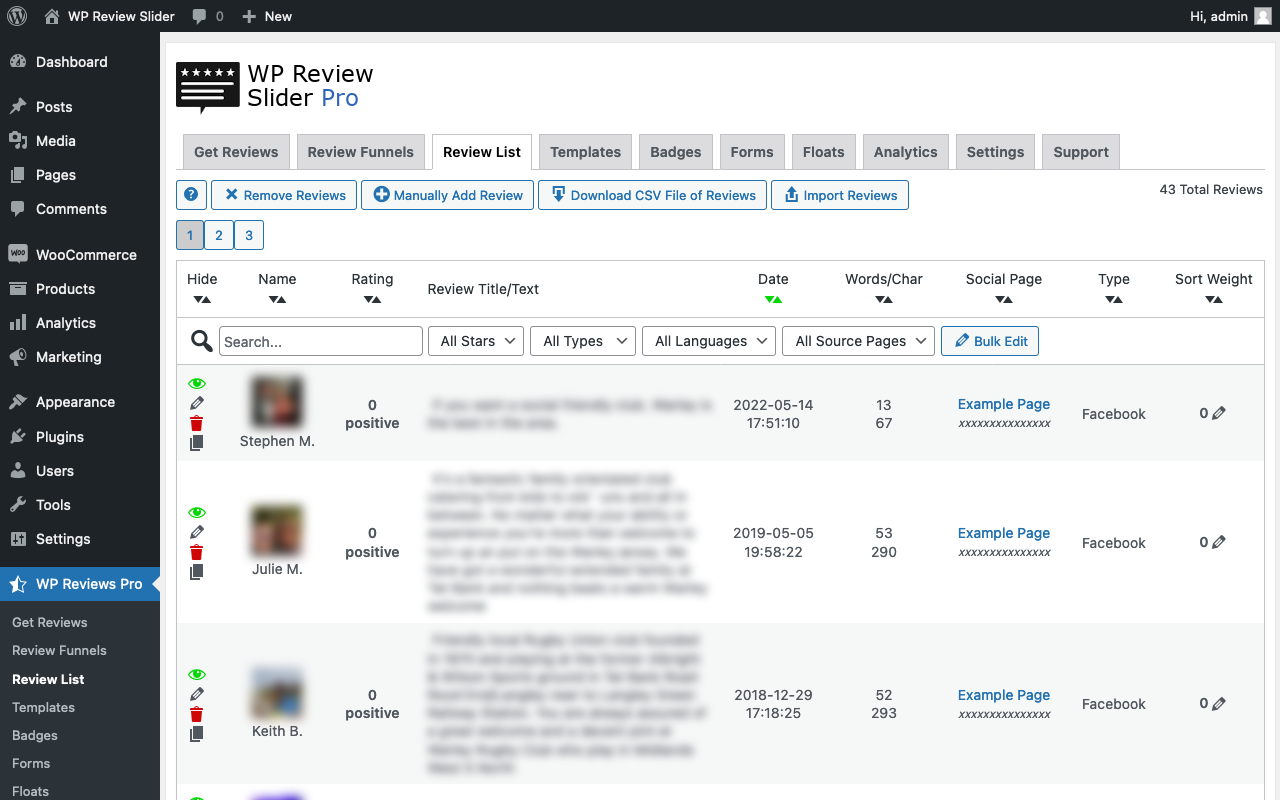Open the Settings tab in plugin header
Image resolution: width=1280 pixels, height=800 pixels.
pyautogui.click(x=995, y=152)
